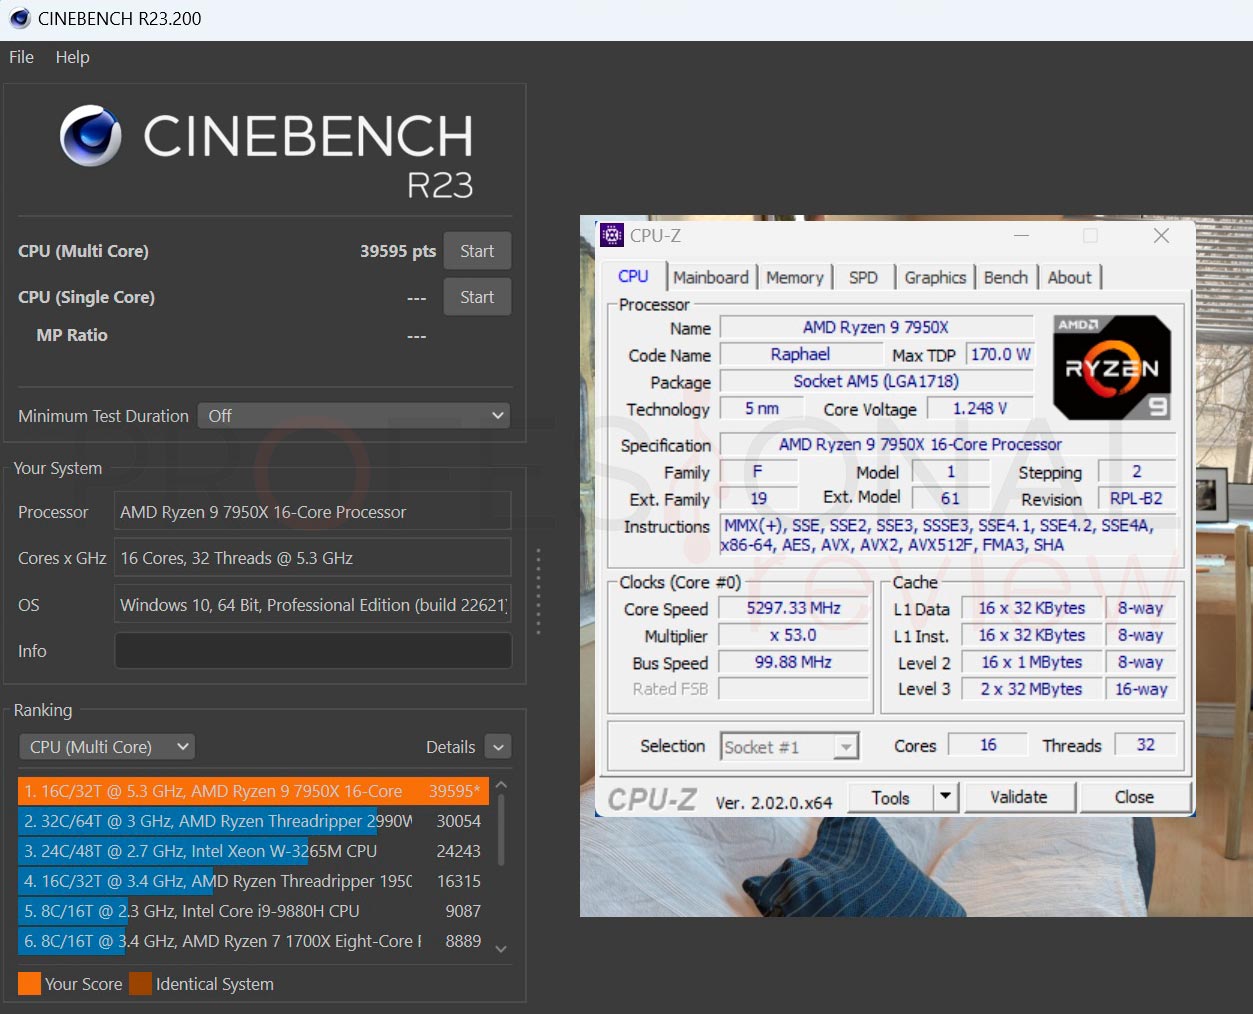Screen dimensions: 1253x1014
Task: Click the OS field showing Windows 10
Action: (x=313, y=605)
